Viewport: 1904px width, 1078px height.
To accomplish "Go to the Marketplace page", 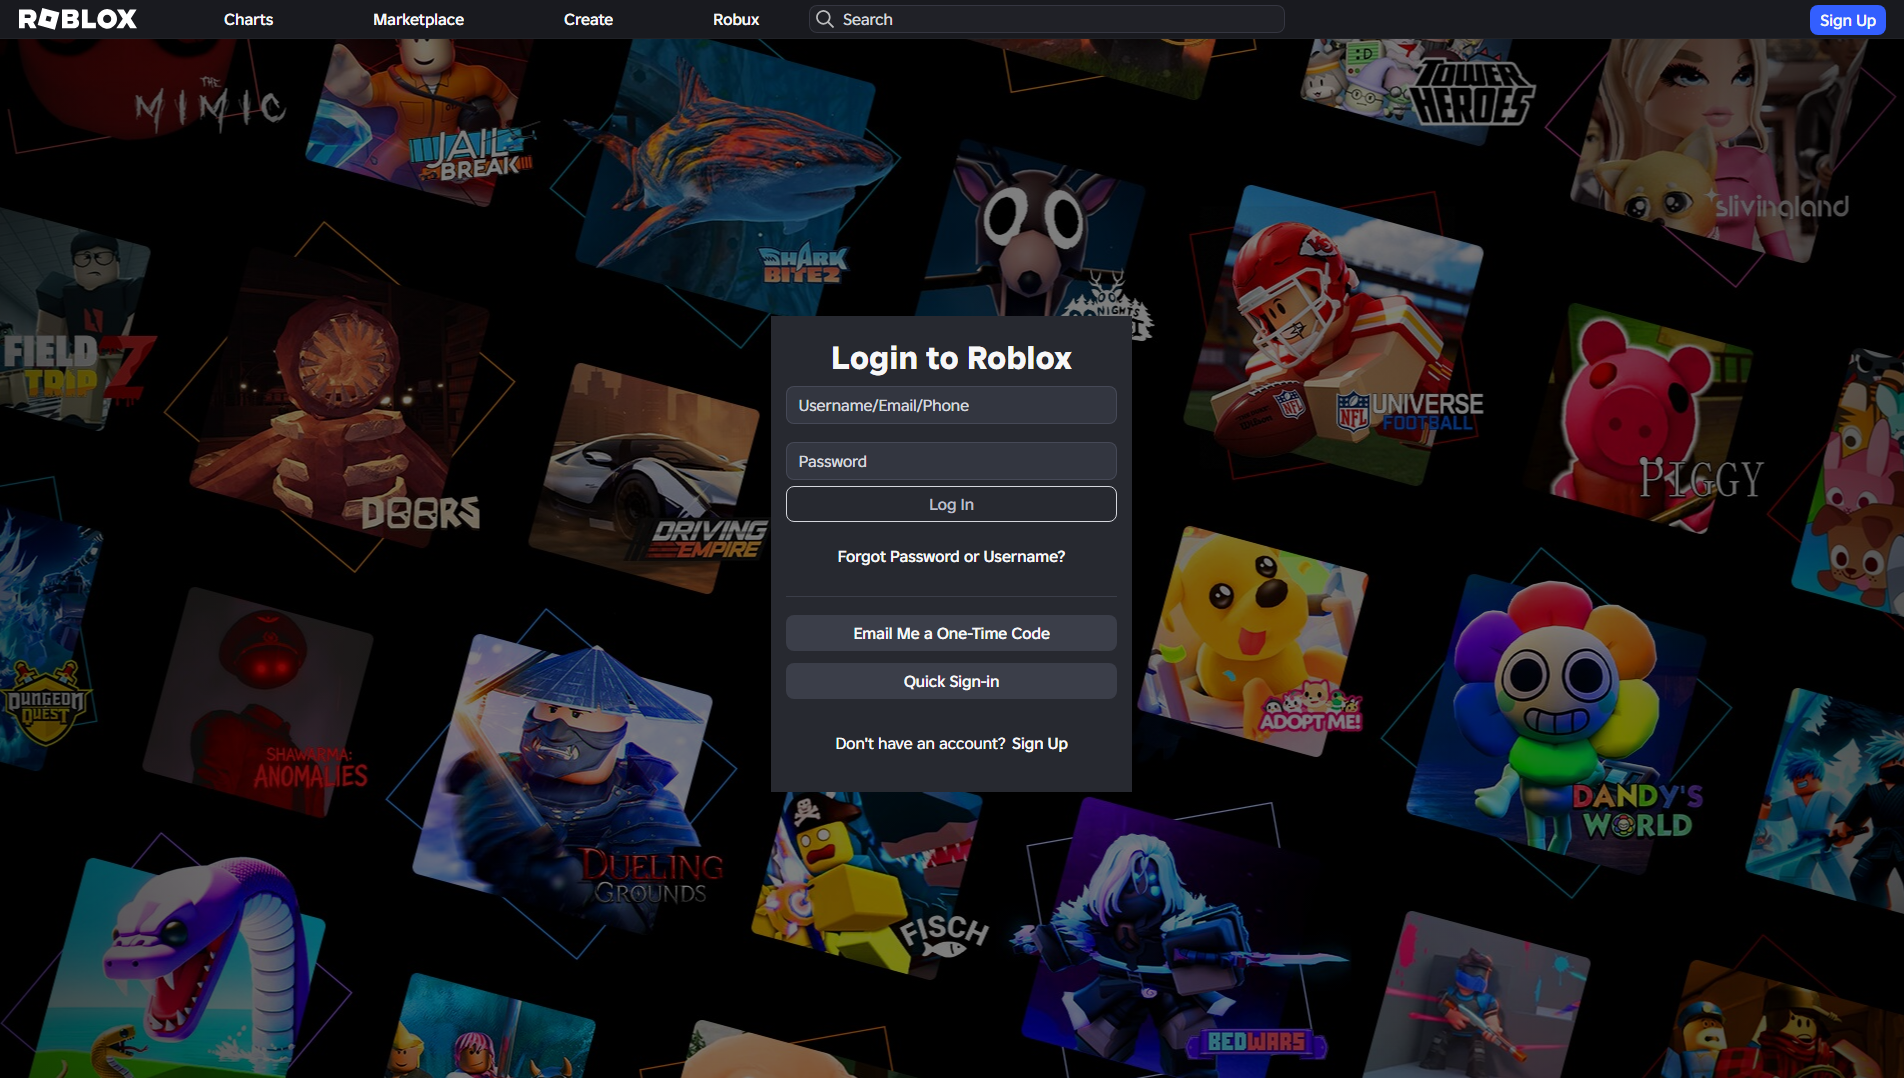I will click(418, 19).
